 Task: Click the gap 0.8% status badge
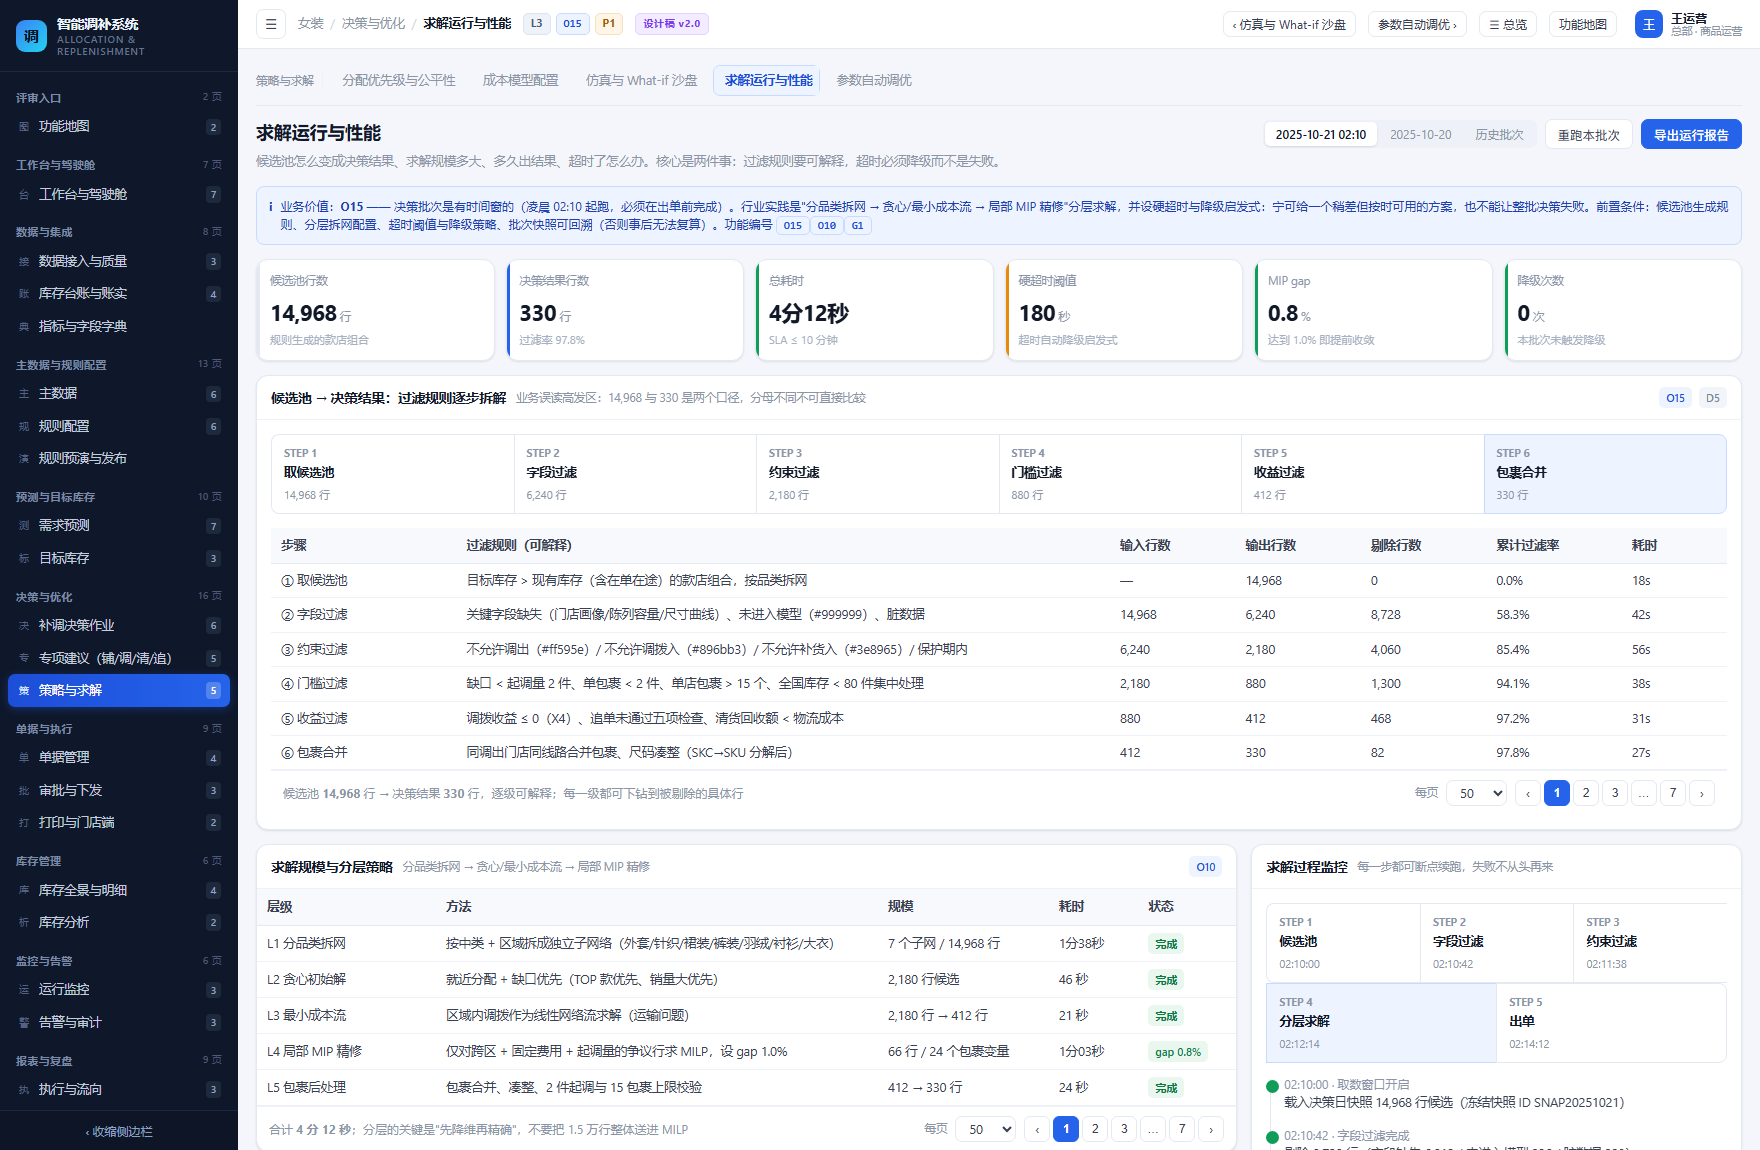pyautogui.click(x=1178, y=1052)
